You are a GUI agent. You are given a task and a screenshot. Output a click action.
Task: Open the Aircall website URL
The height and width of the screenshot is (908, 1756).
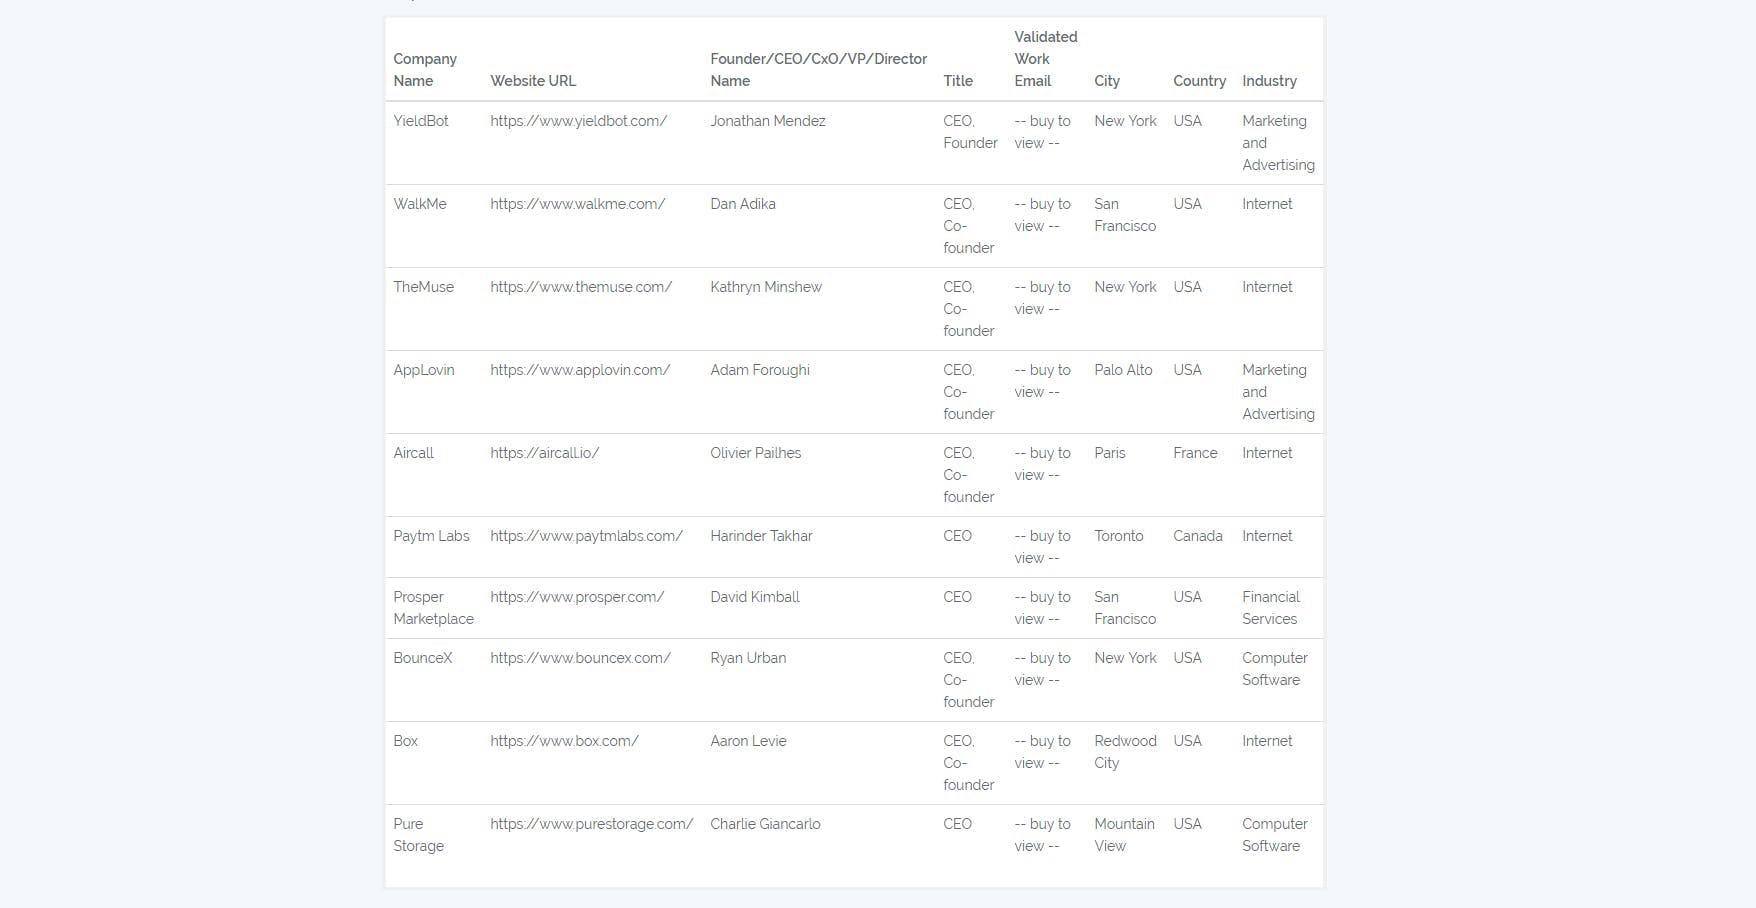pos(544,453)
